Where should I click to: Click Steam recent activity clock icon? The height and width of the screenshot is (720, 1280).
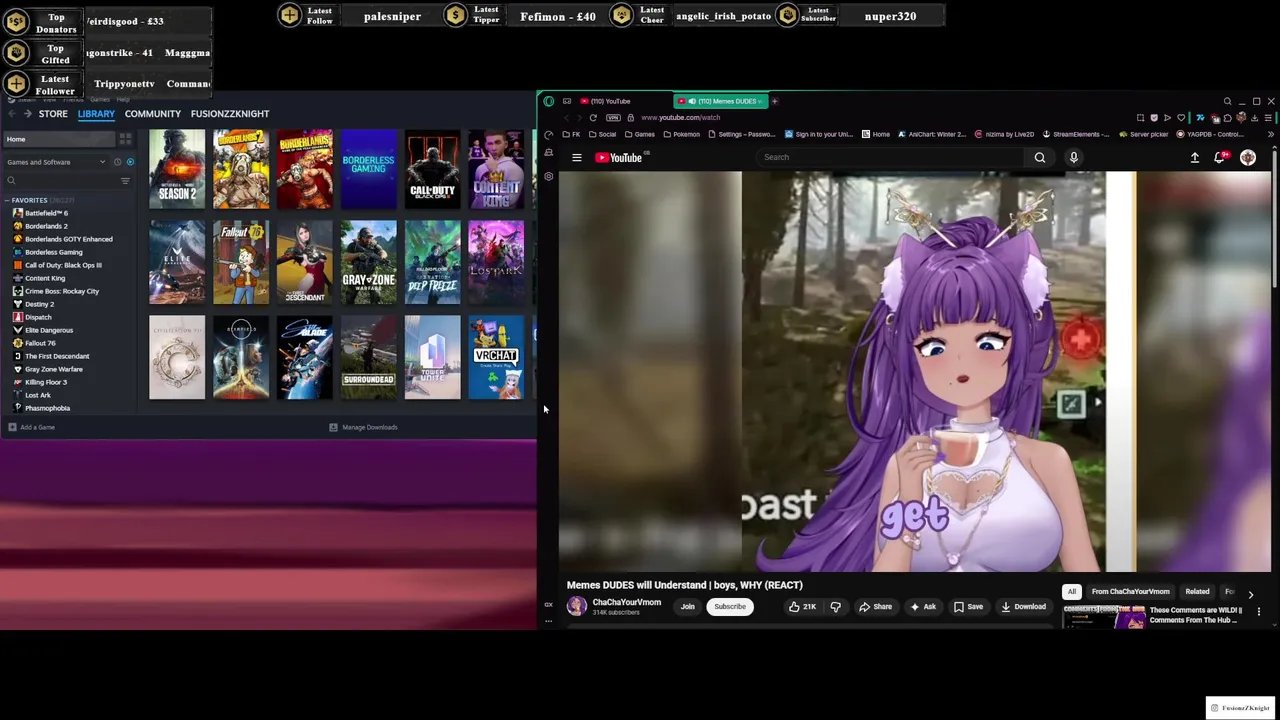coord(117,162)
